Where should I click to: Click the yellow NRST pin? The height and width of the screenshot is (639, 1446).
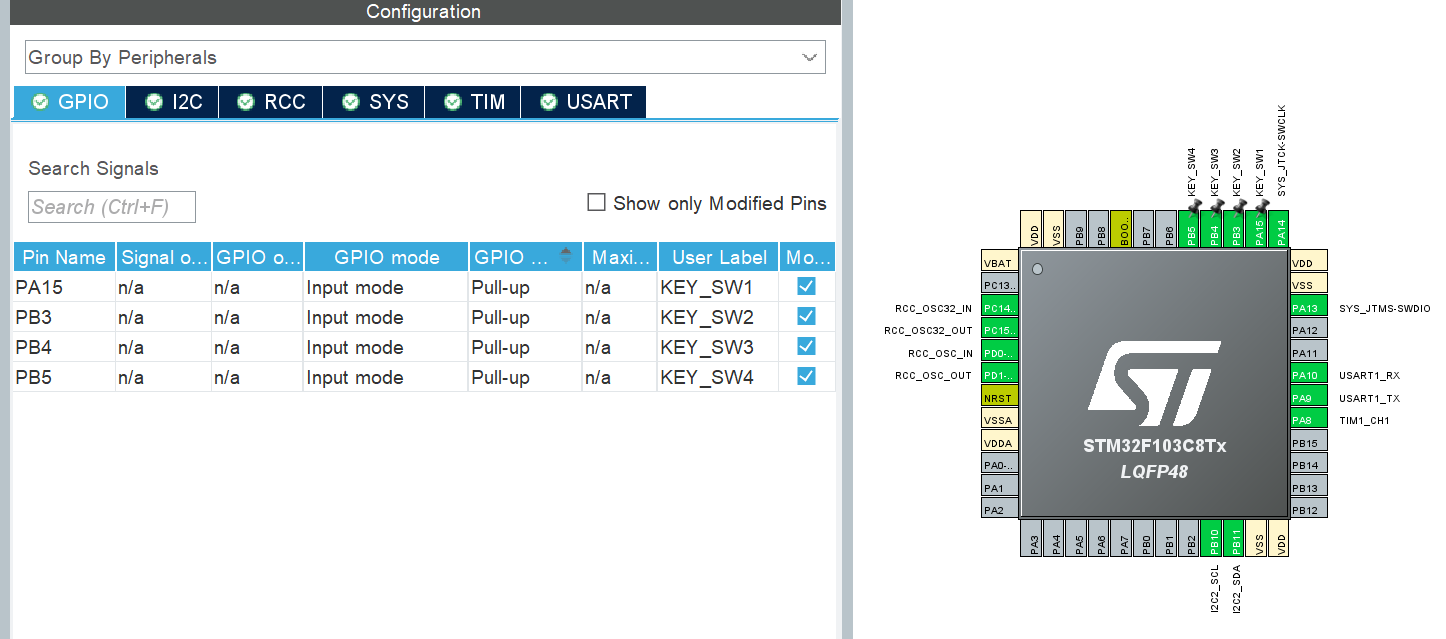tap(1000, 397)
